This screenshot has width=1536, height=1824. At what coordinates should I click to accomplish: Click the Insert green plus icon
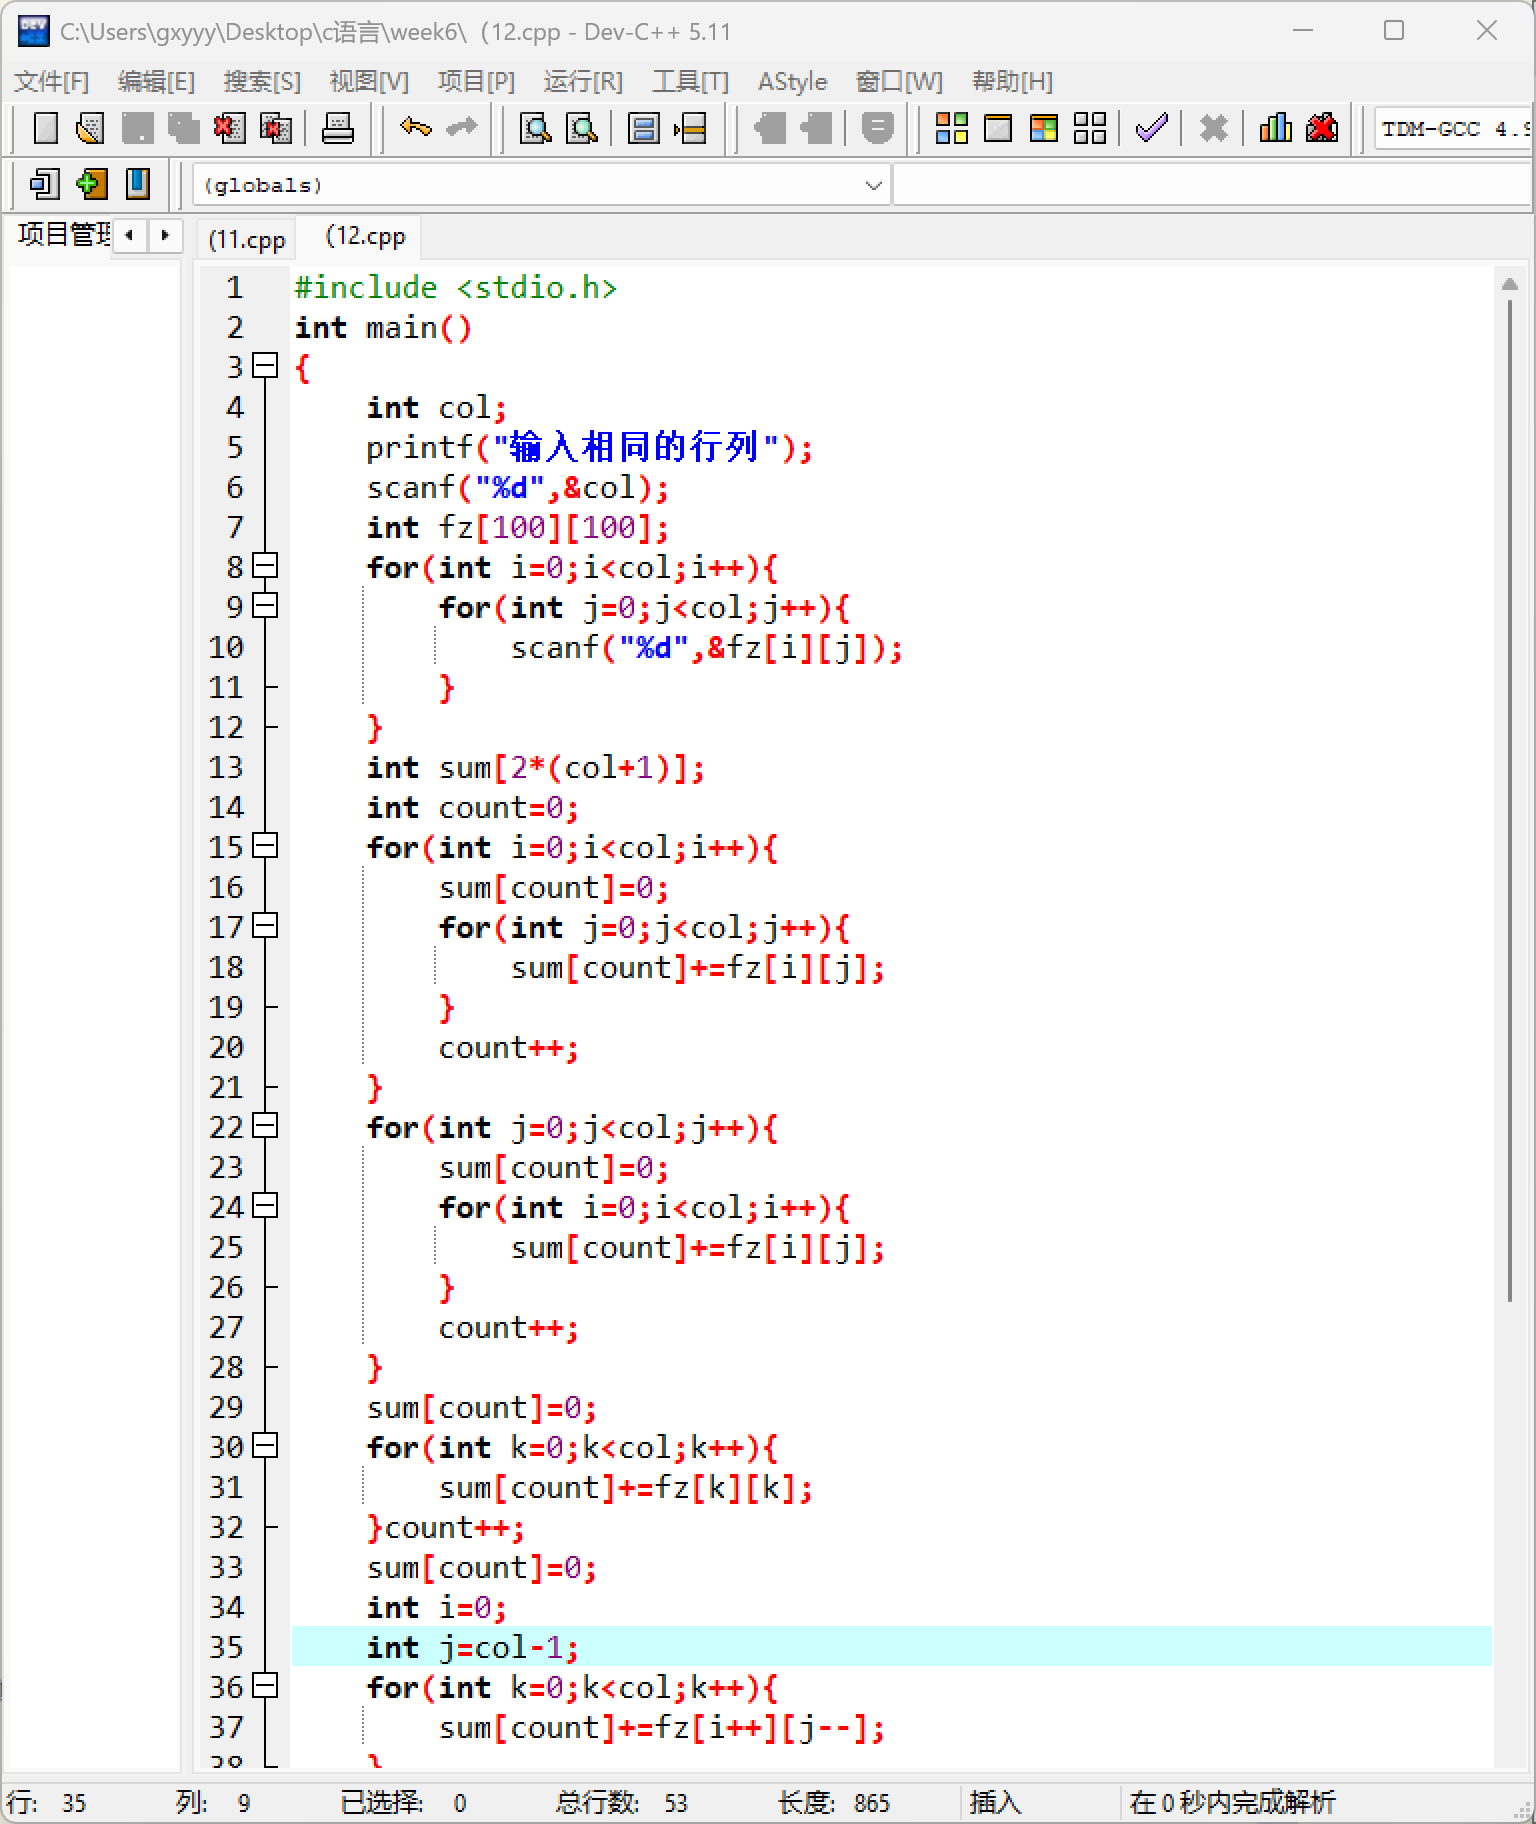click(x=91, y=184)
